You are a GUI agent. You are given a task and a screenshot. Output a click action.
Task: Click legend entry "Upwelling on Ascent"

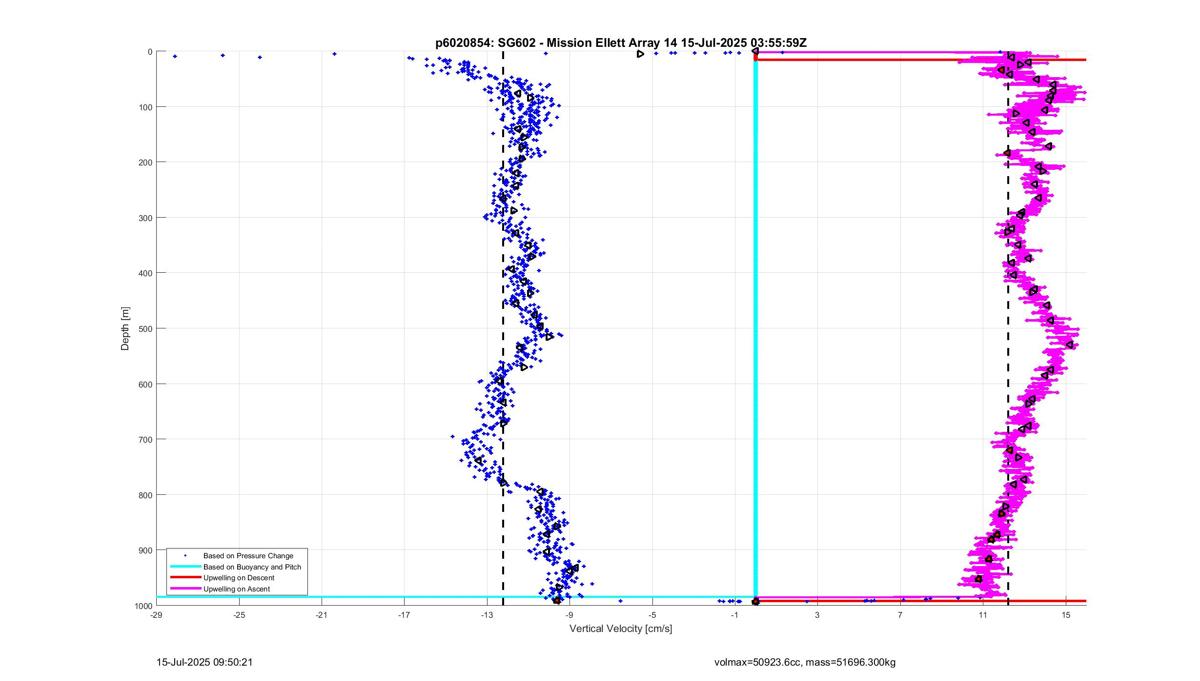coord(237,589)
